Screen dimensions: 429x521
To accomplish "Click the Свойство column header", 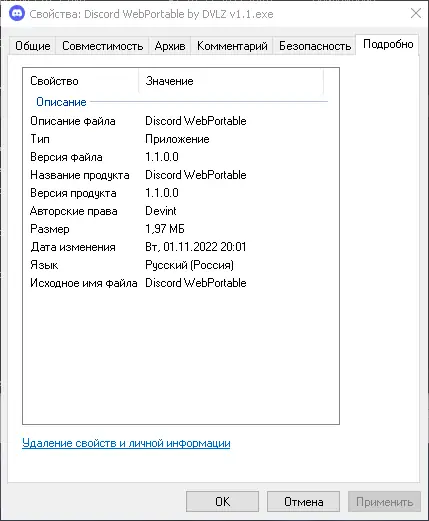I will click(x=81, y=81).
